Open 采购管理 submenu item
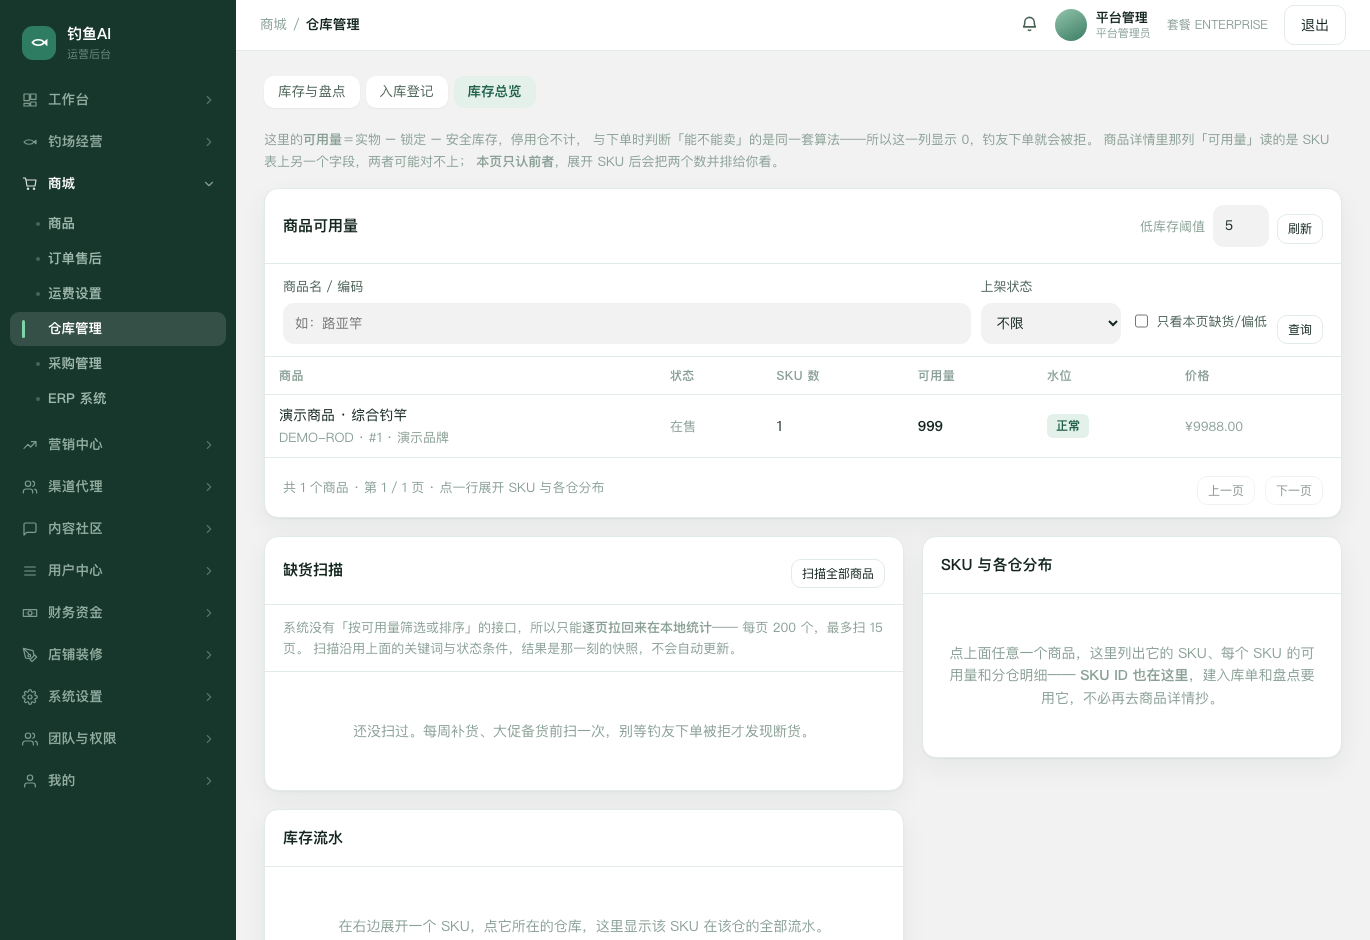The width and height of the screenshot is (1370, 940). click(x=118, y=364)
